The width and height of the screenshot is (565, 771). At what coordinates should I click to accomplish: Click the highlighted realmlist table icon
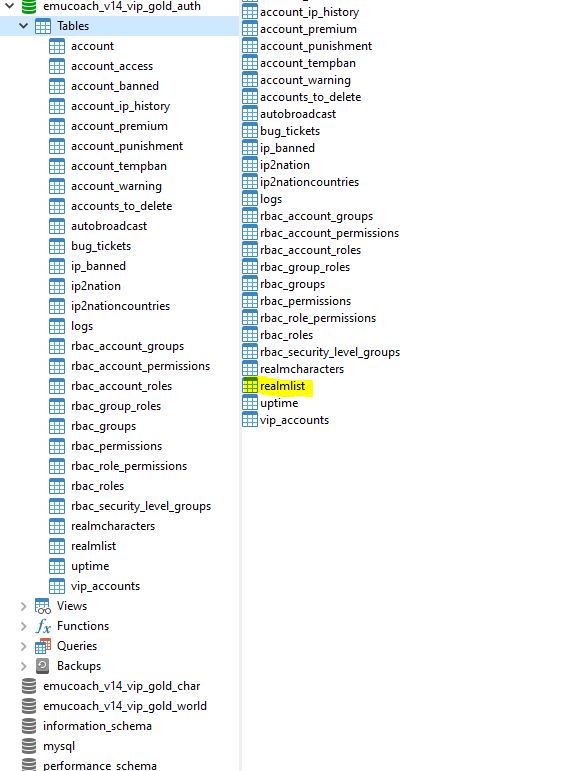tap(250, 386)
